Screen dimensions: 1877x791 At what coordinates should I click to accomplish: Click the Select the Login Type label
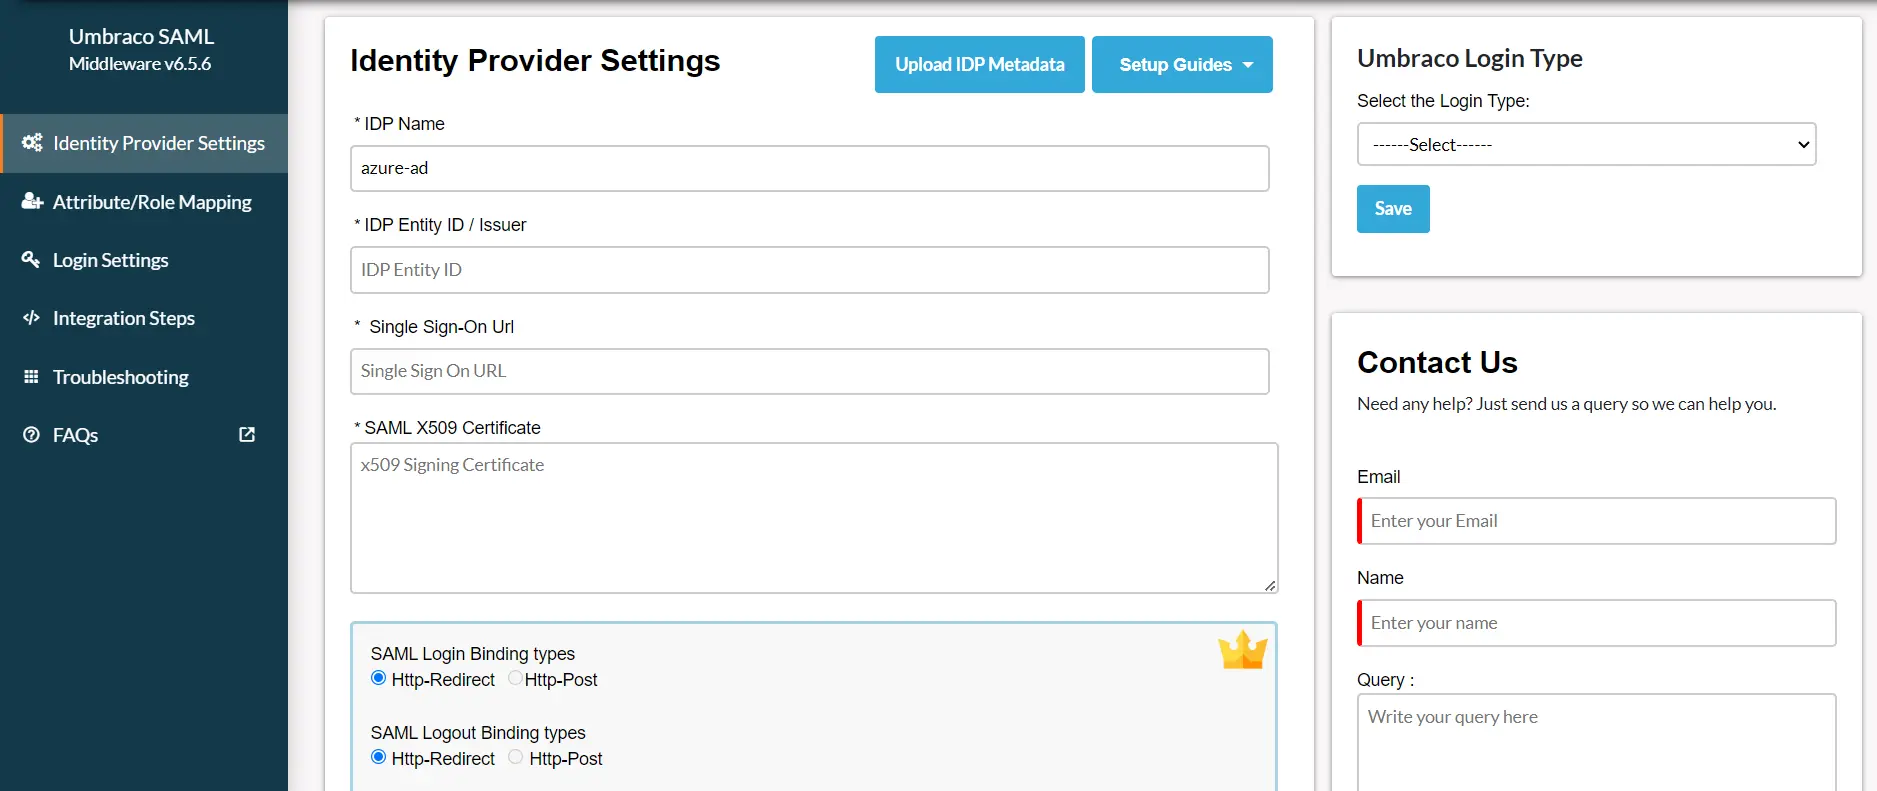[x=1443, y=101]
